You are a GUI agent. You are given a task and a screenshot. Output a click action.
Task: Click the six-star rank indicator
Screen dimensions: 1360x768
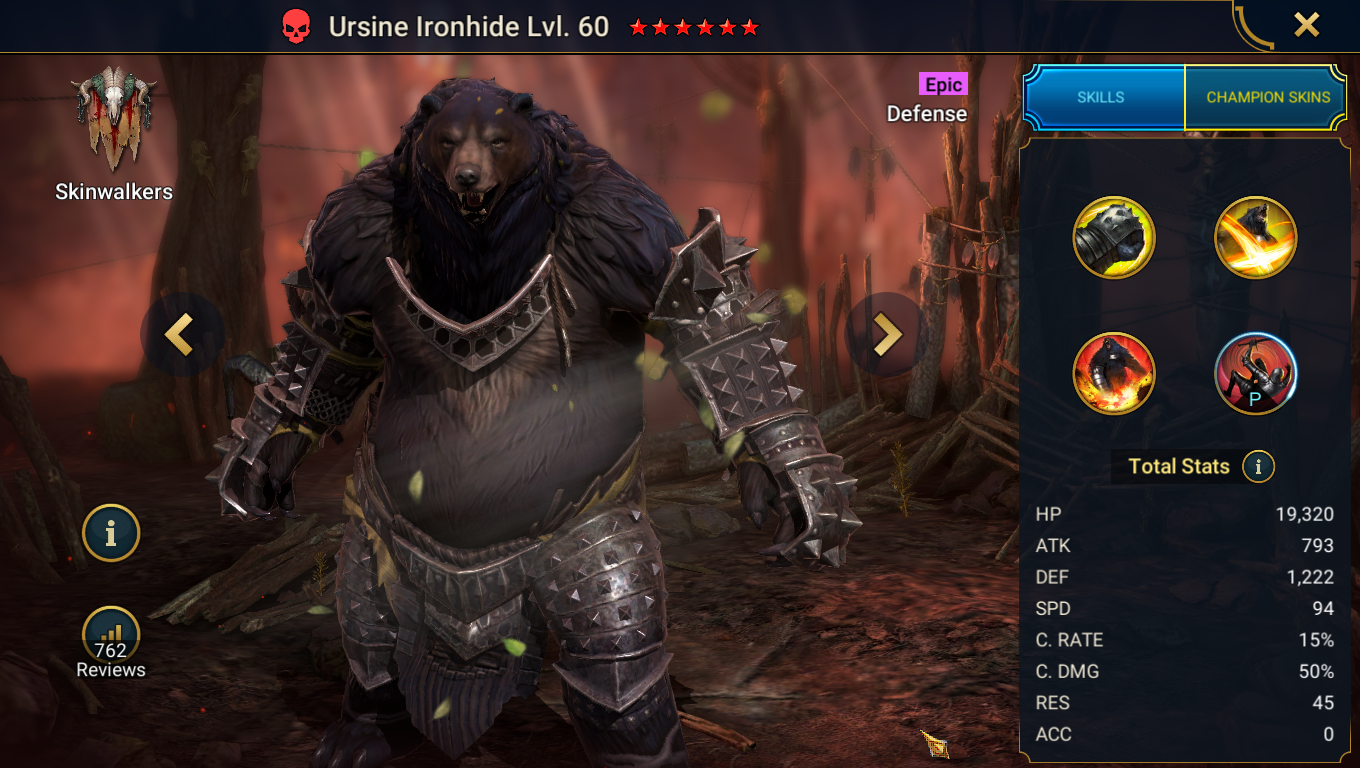694,28
